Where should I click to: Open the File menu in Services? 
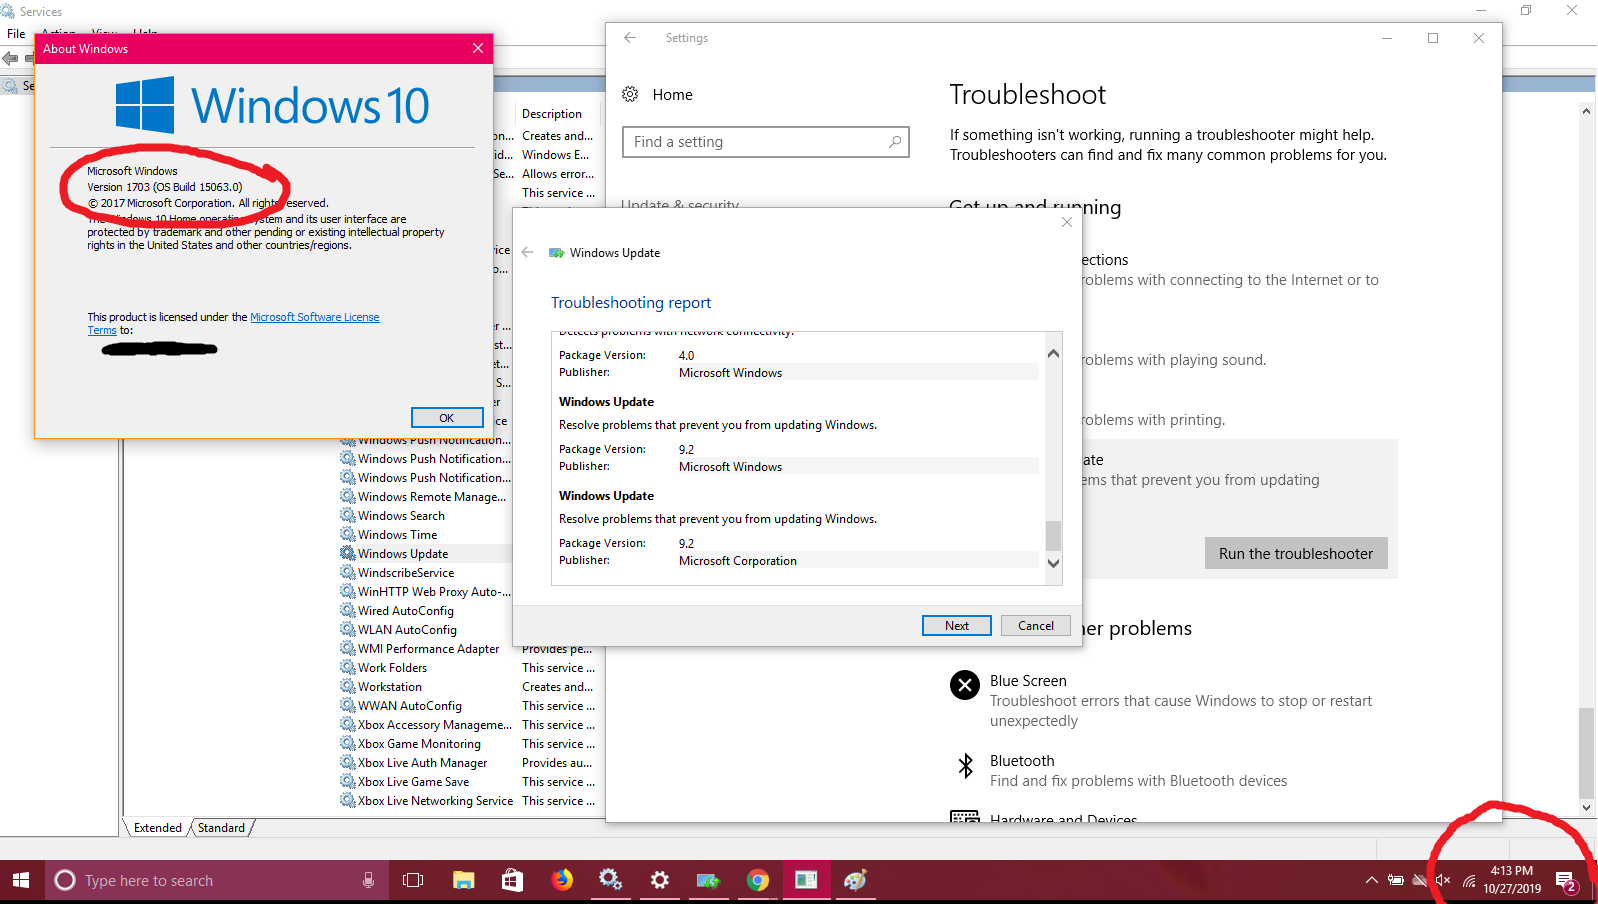(17, 33)
